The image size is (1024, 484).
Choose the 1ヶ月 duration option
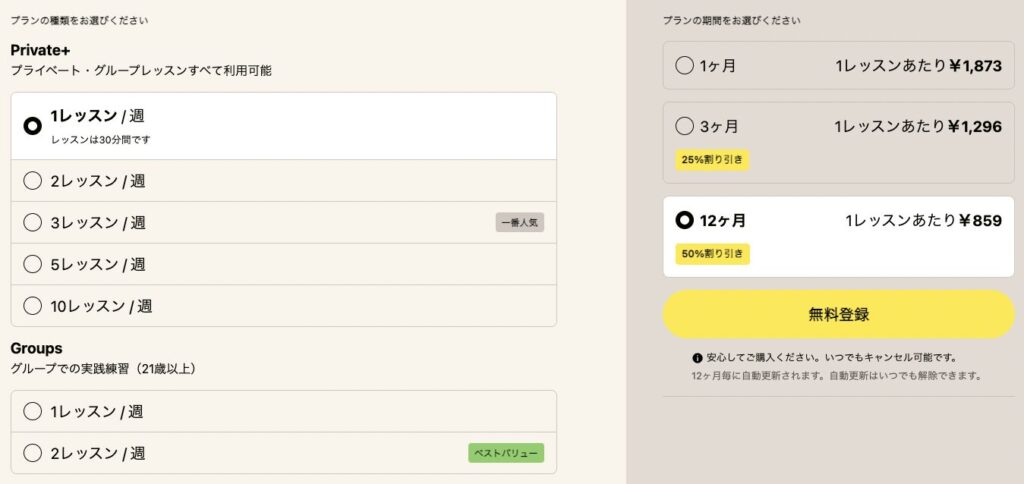click(839, 65)
